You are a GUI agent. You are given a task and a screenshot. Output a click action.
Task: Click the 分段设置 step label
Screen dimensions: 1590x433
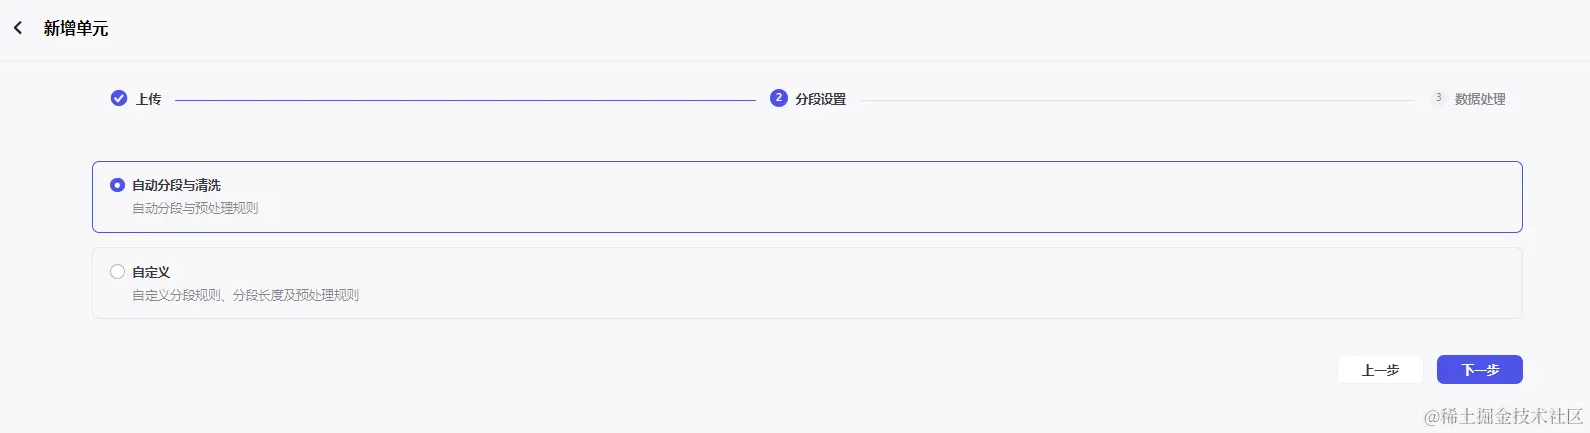[821, 99]
